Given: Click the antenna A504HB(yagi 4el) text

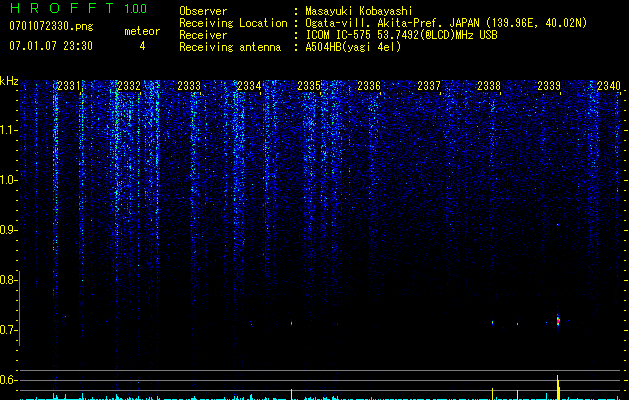Looking at the screenshot, I should (353, 47).
